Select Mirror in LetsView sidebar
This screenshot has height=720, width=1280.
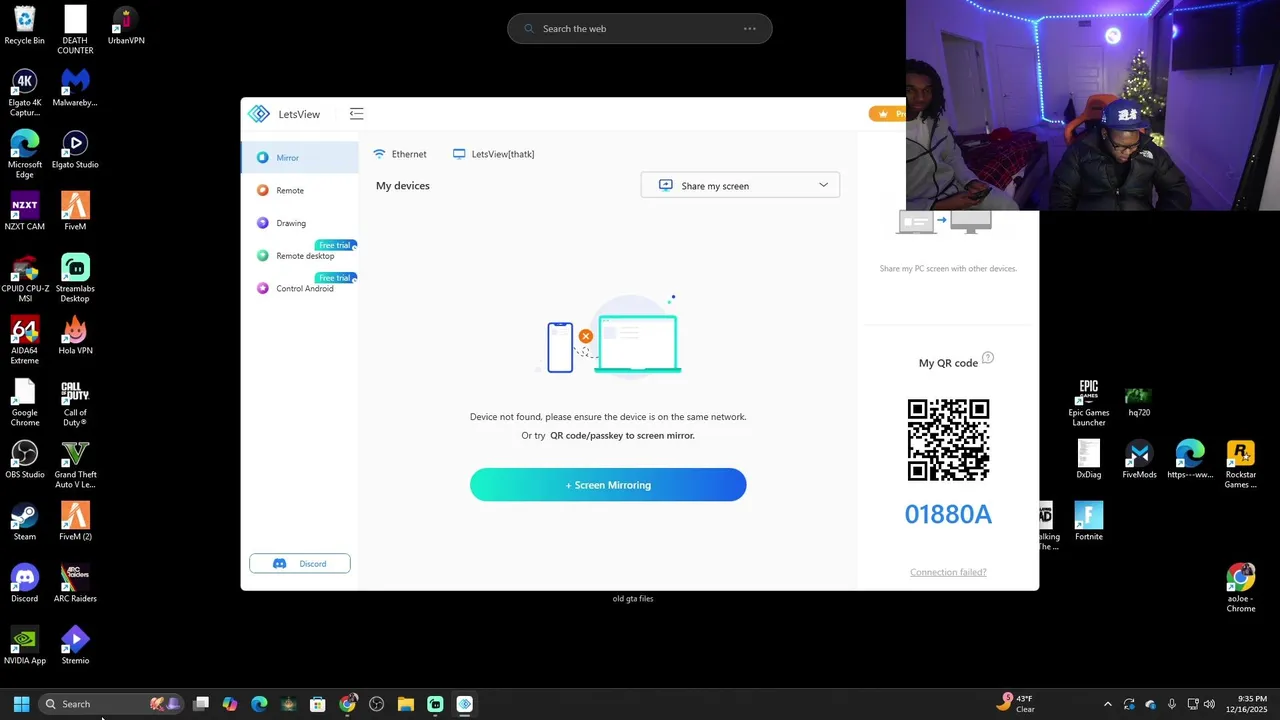(299, 157)
